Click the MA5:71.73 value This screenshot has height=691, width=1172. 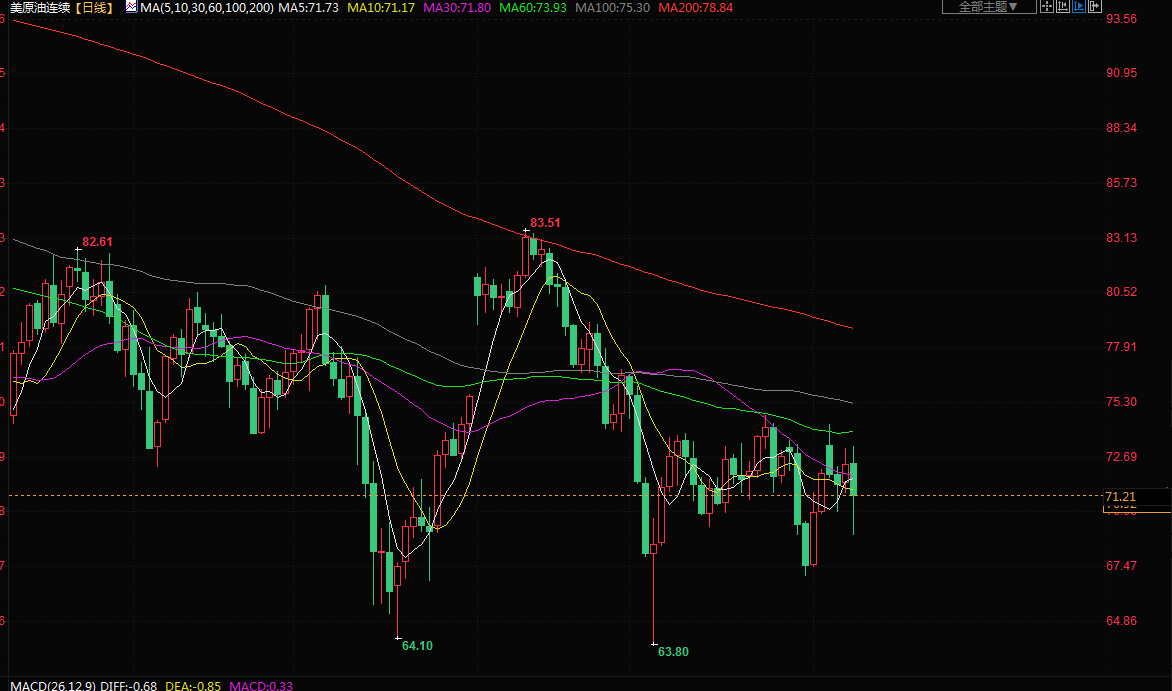click(x=308, y=7)
